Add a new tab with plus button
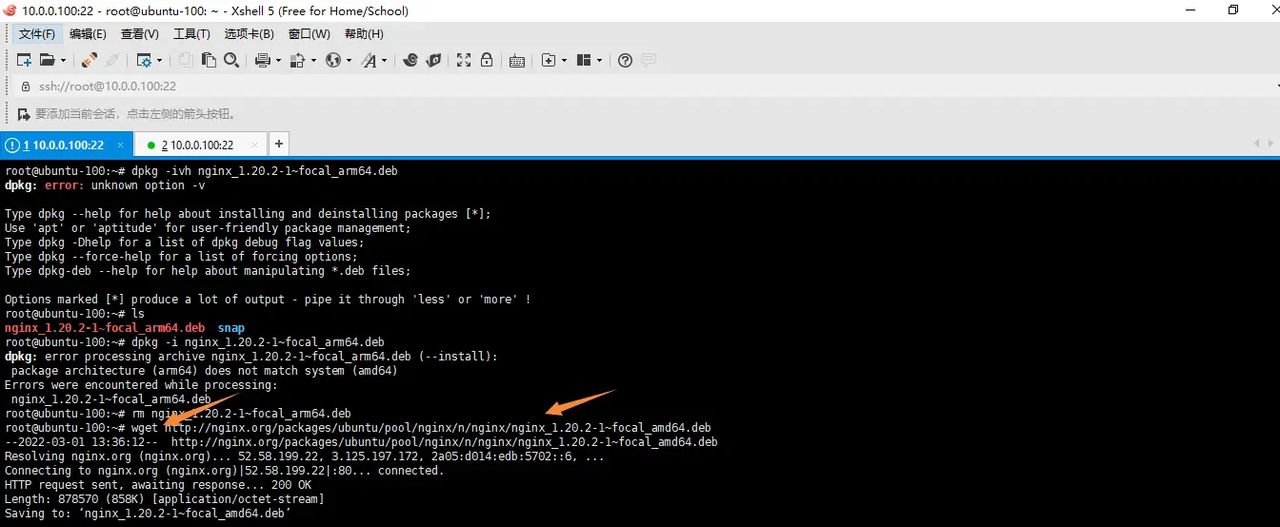This screenshot has height=527, width=1280. coord(279,144)
